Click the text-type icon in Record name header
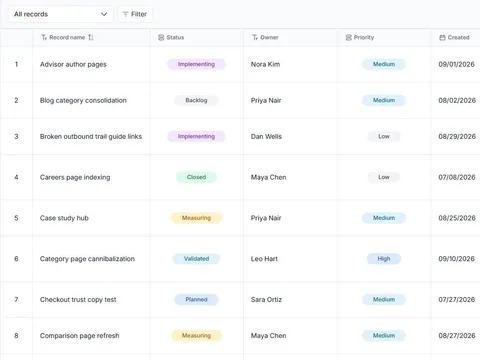Viewport: 480px width, 360px height. [44, 37]
